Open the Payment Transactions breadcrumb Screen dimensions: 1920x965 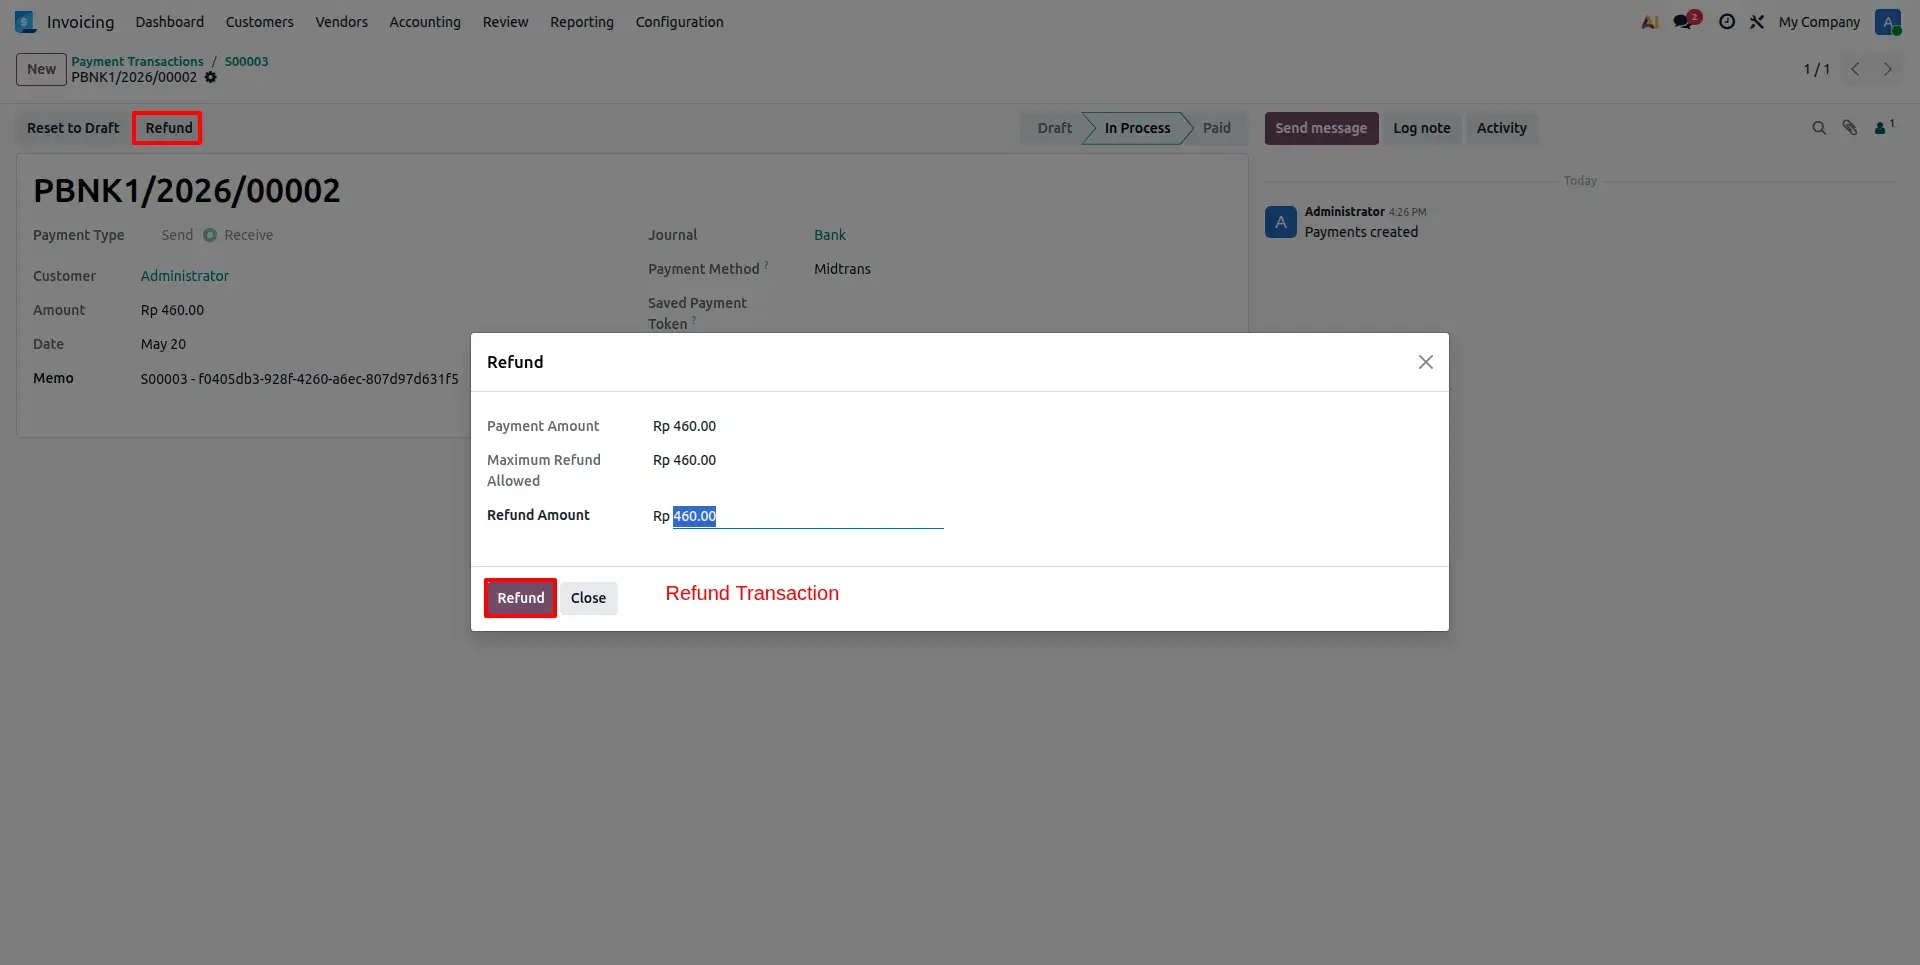(137, 61)
